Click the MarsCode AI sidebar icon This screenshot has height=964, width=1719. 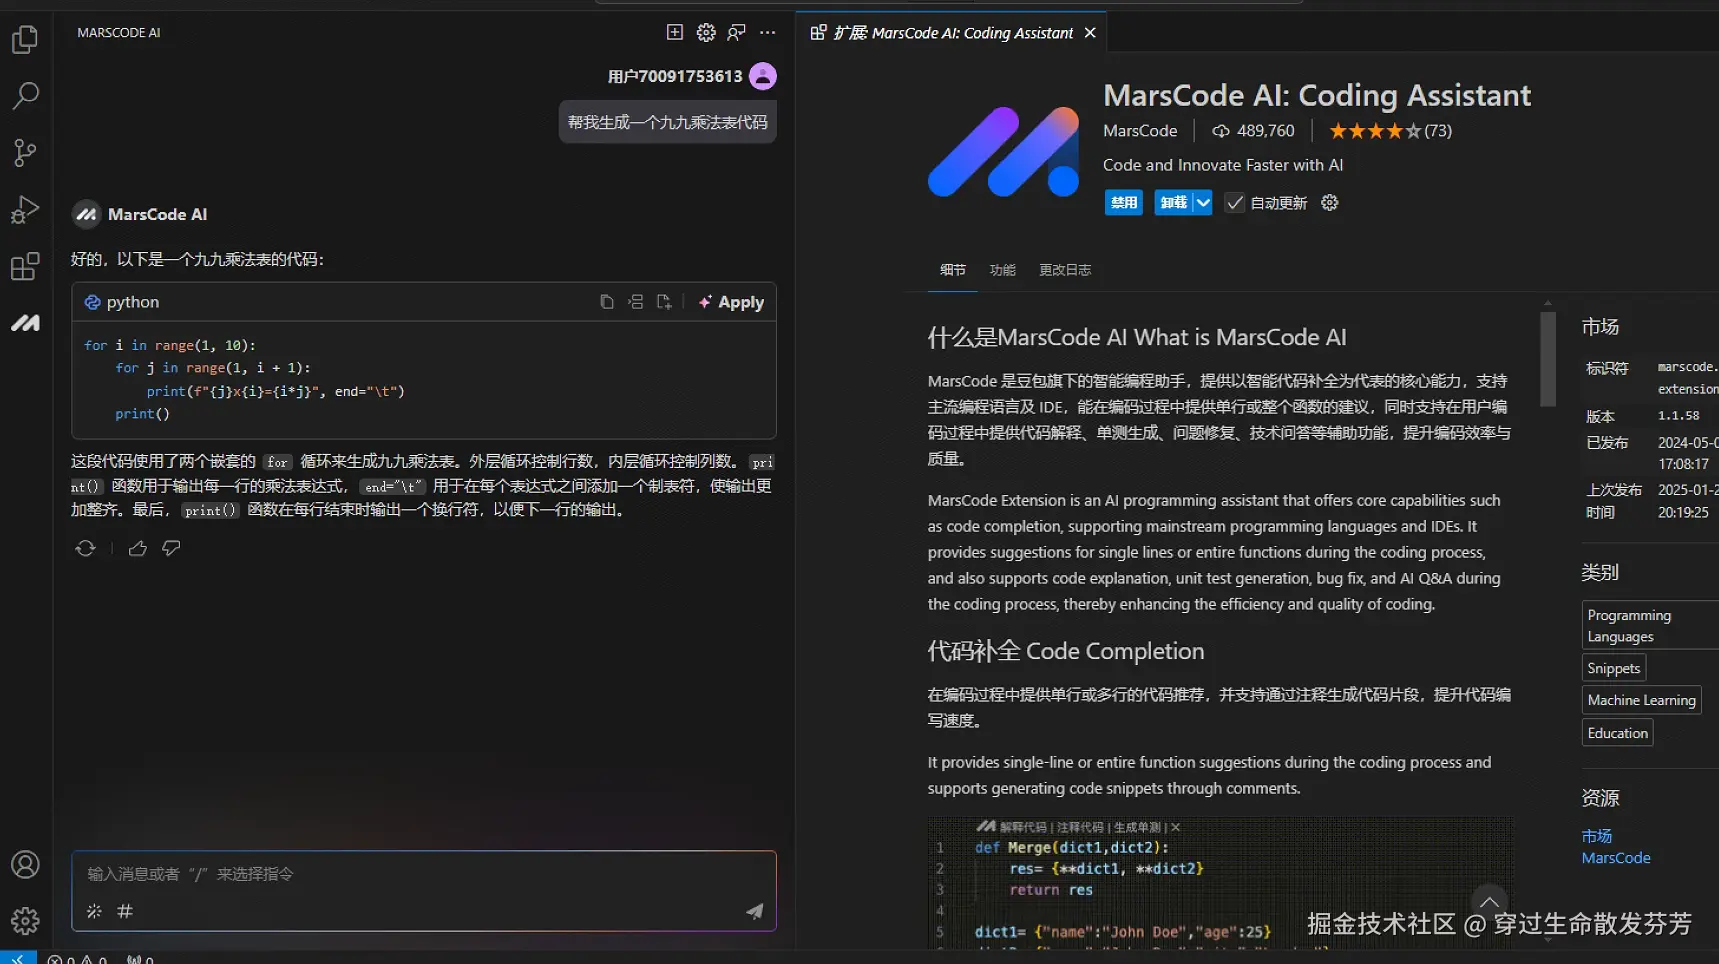tap(25, 323)
